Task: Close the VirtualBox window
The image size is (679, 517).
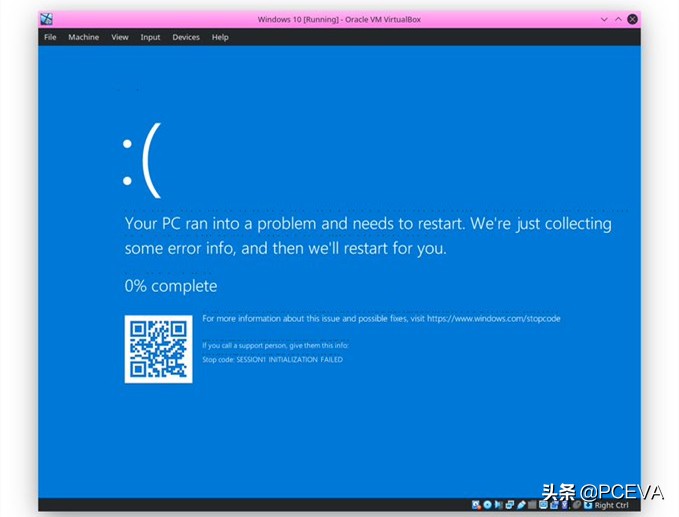Action: 633,19
